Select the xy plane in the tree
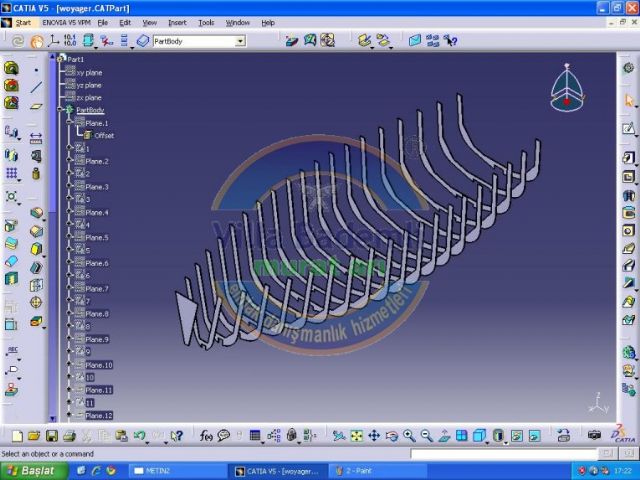Image resolution: width=640 pixels, height=480 pixels. coord(89,73)
